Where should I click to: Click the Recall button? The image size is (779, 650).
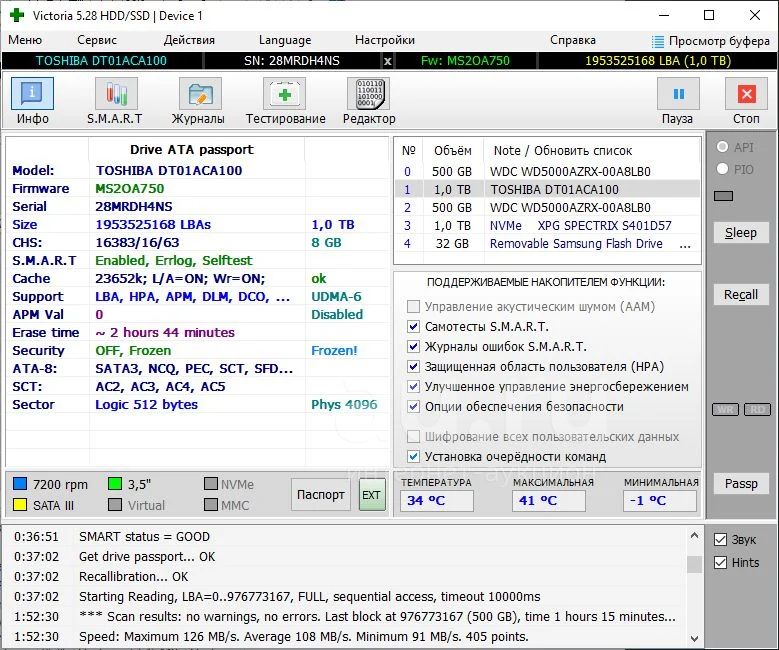[741, 295]
